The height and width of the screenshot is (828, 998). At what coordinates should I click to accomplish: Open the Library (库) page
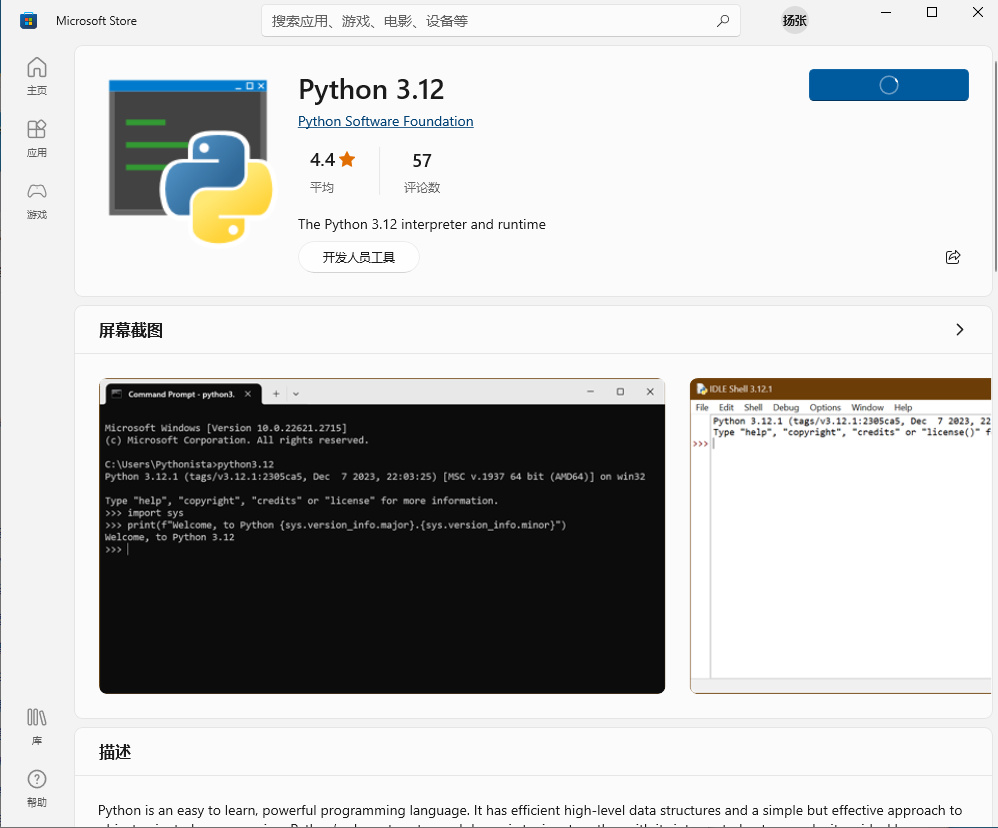[36, 726]
